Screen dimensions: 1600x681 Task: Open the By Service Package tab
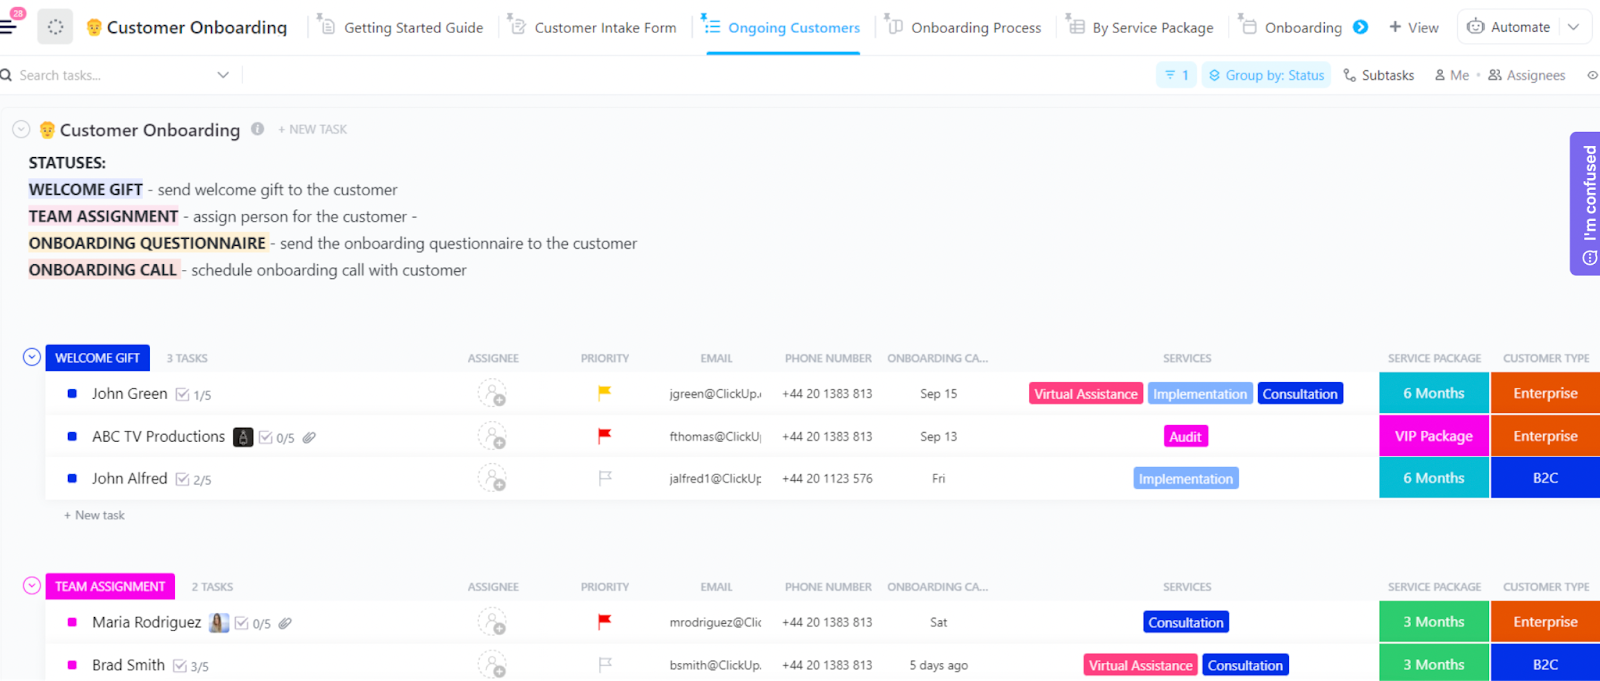point(1152,28)
